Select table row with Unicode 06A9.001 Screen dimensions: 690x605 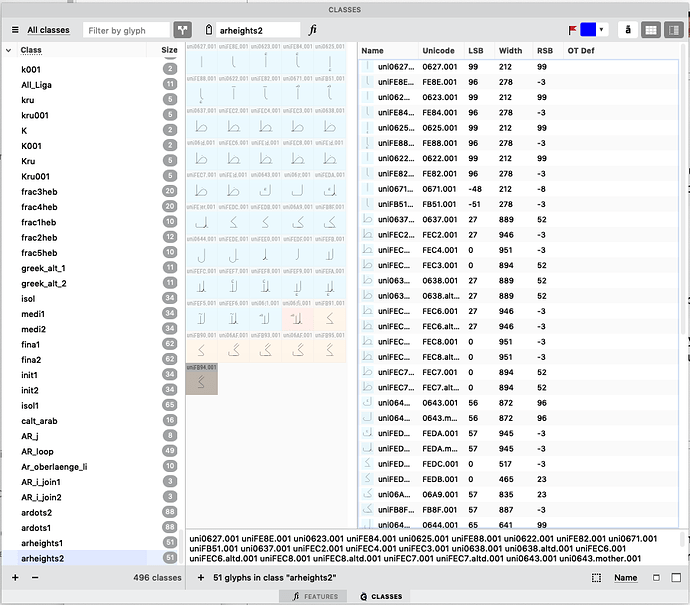(518, 494)
